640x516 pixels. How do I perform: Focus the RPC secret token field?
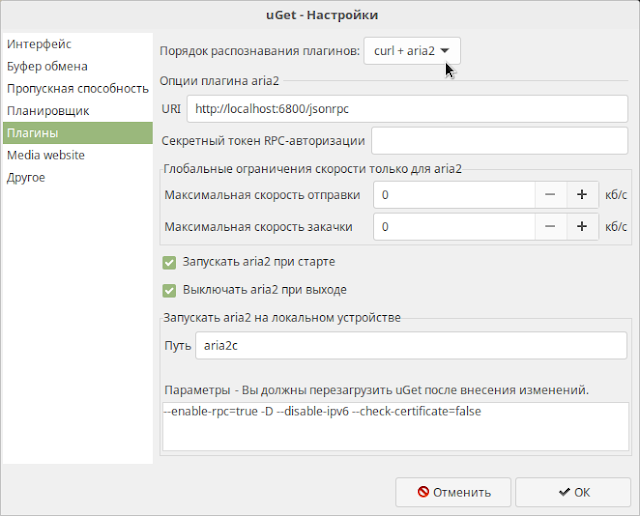[499, 141]
